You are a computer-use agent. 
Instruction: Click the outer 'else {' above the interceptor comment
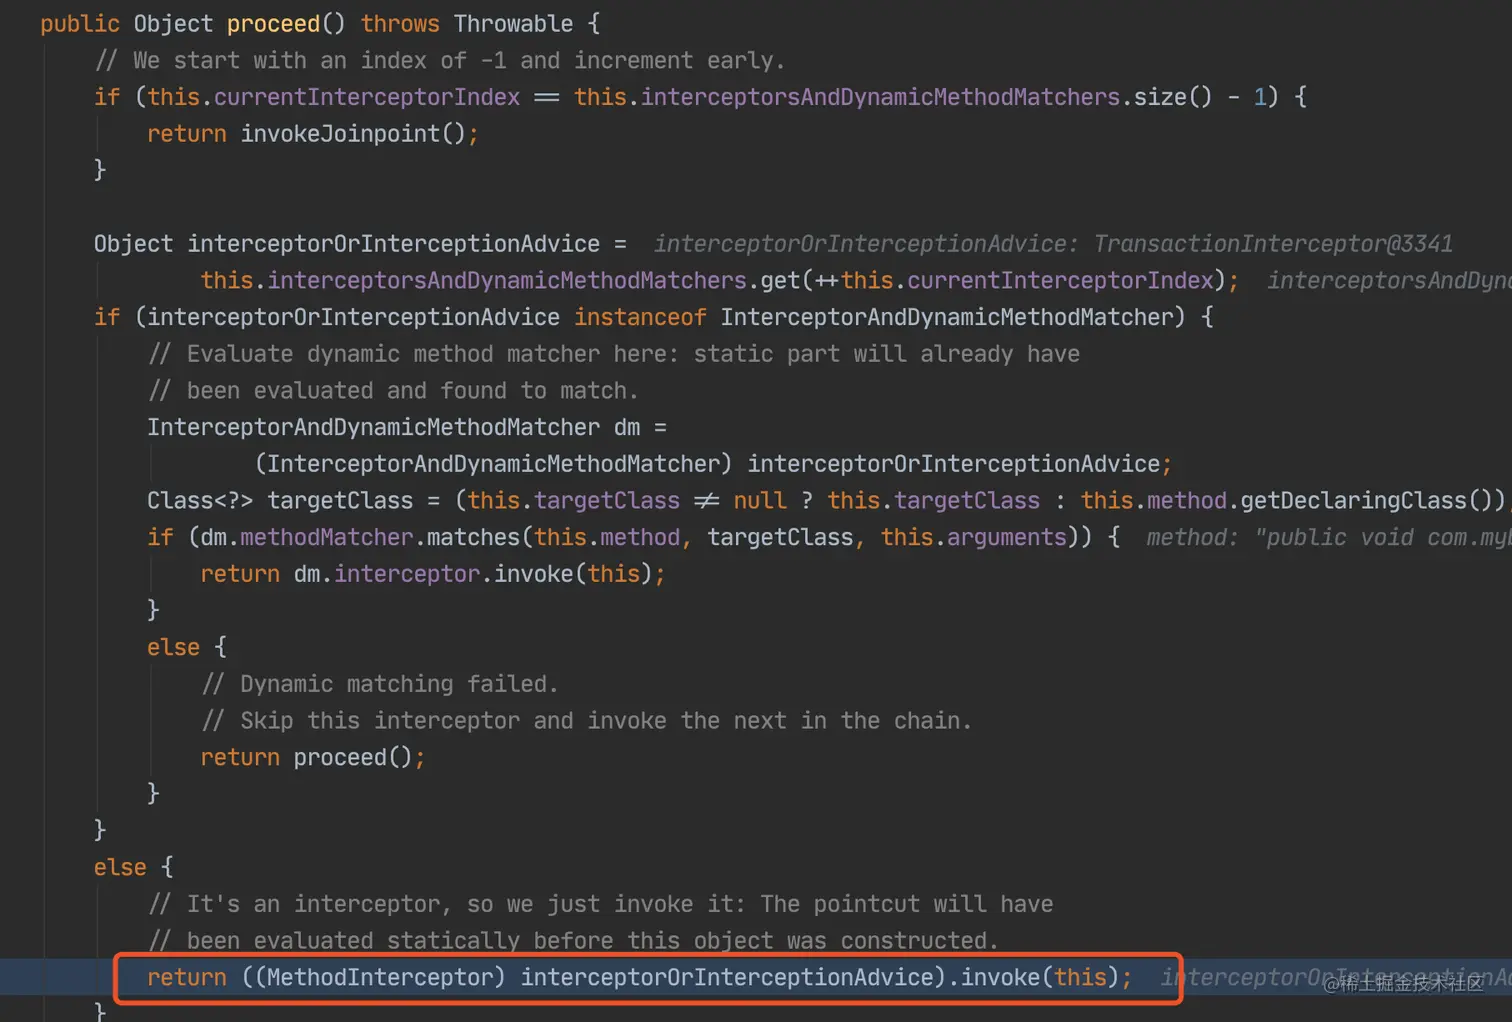[134, 868]
